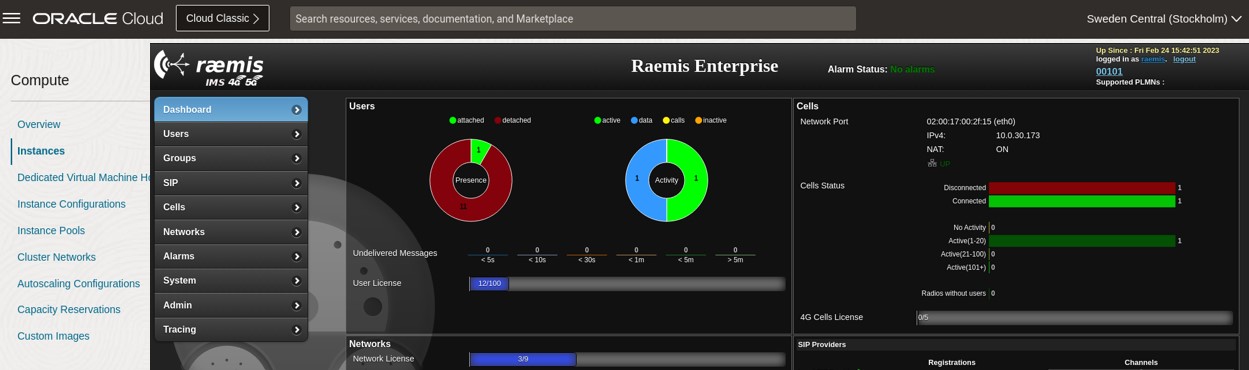Open the Sweden Central region dropdown

(1163, 18)
